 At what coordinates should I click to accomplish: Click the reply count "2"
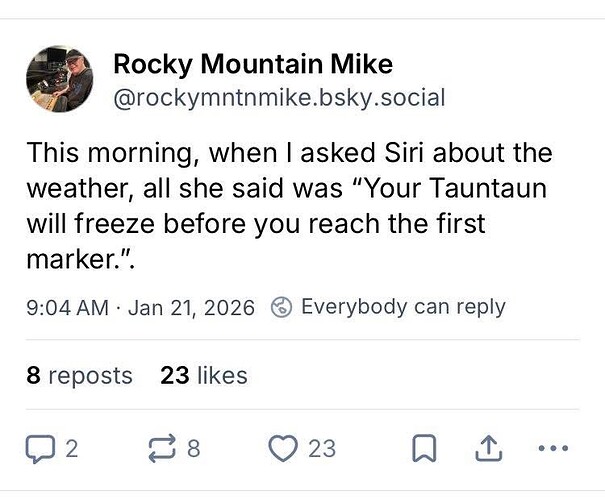(72, 449)
